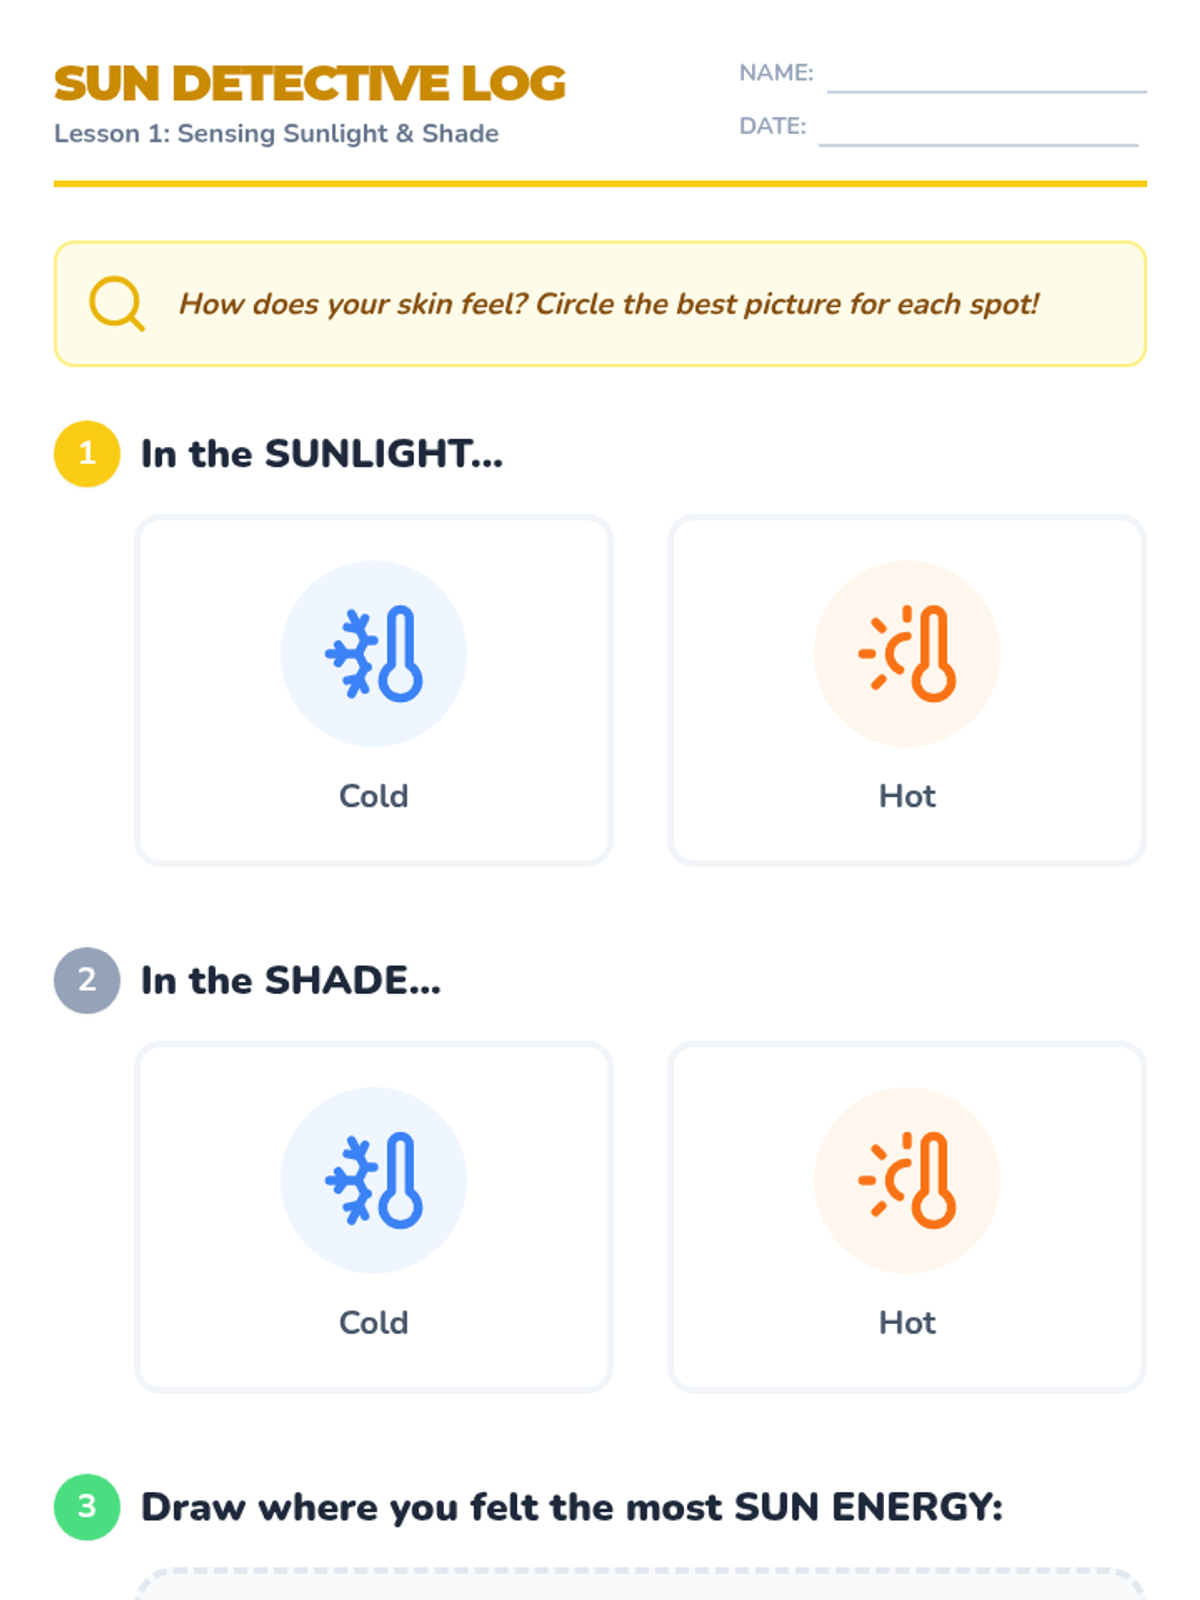Click the SUN DETECTIVE LOG title
The width and height of the screenshot is (1200, 1600).
click(x=310, y=83)
